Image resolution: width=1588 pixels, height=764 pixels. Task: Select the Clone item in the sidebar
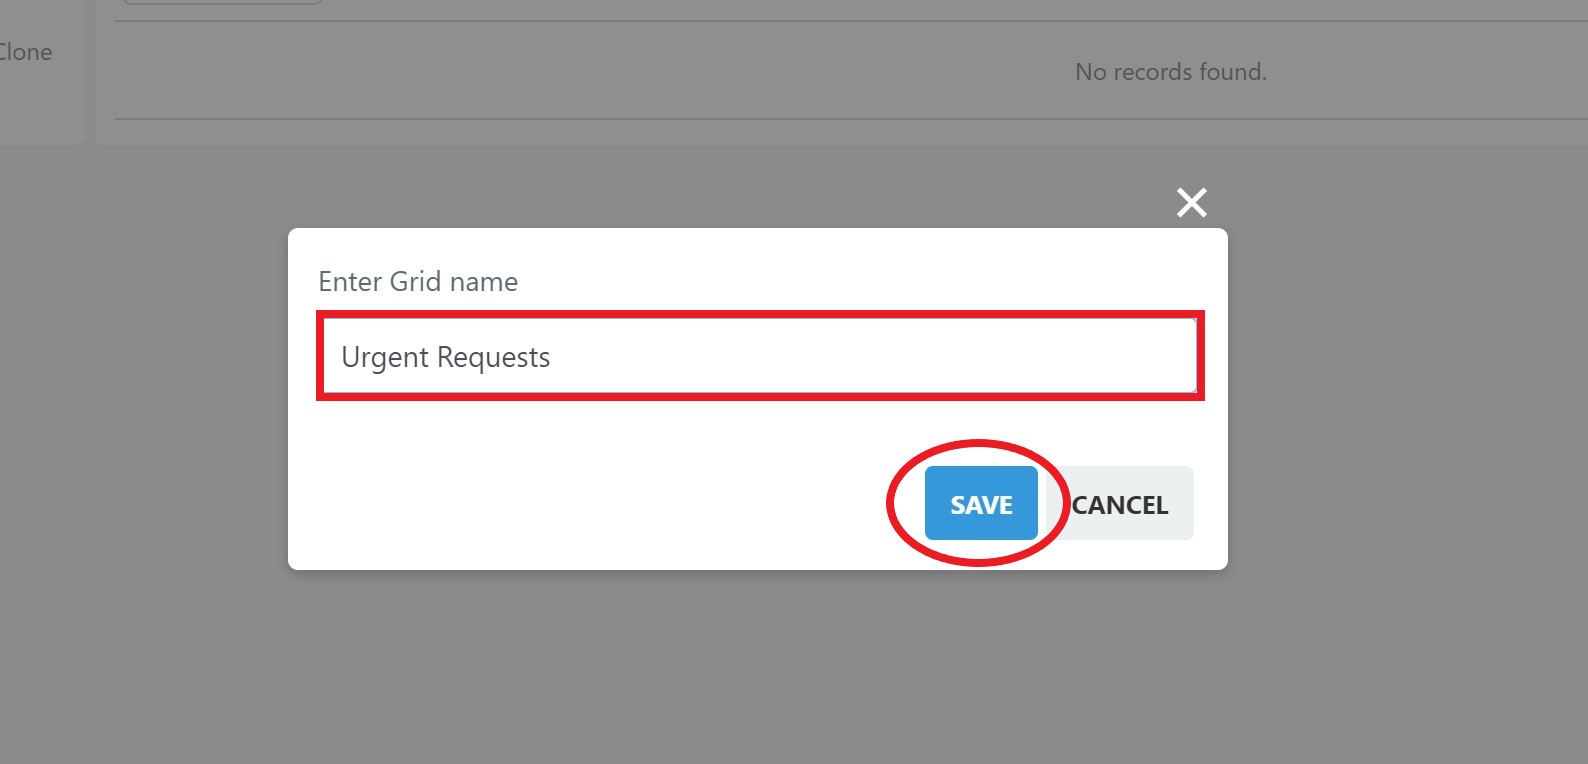(25, 52)
